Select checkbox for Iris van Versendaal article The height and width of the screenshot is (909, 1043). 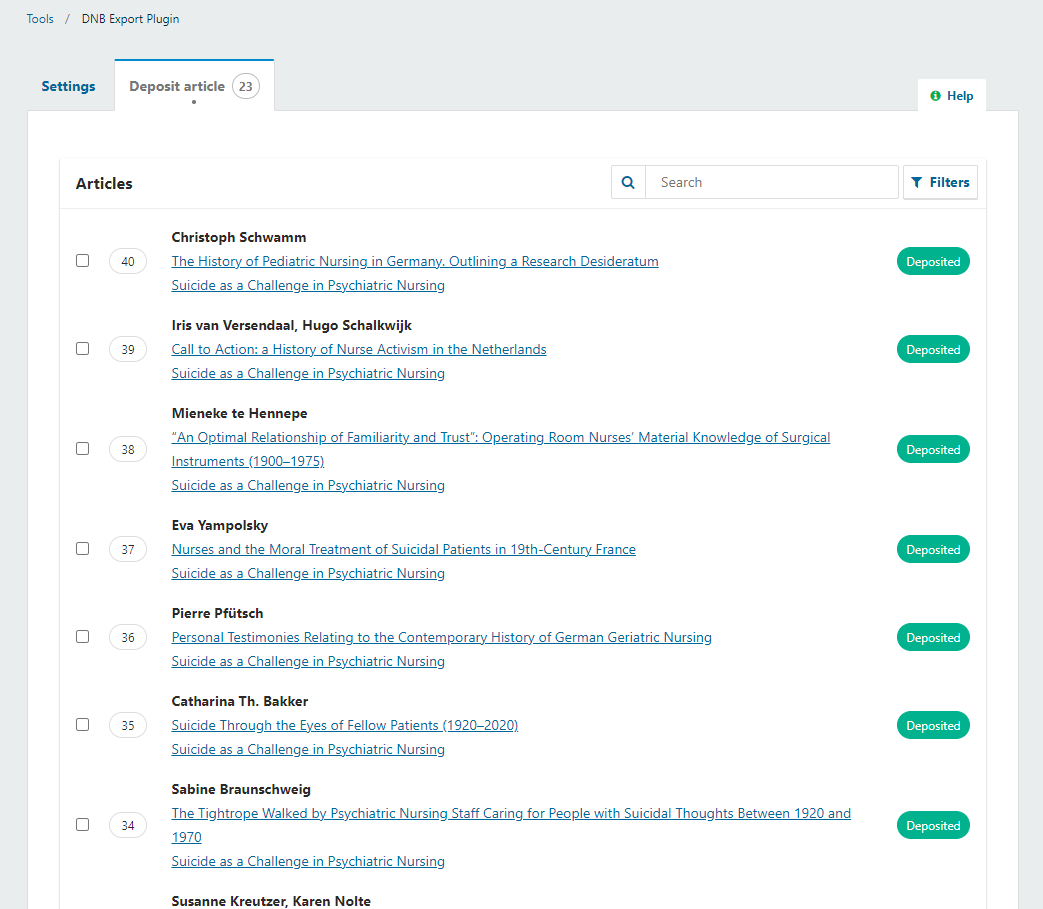pos(83,349)
